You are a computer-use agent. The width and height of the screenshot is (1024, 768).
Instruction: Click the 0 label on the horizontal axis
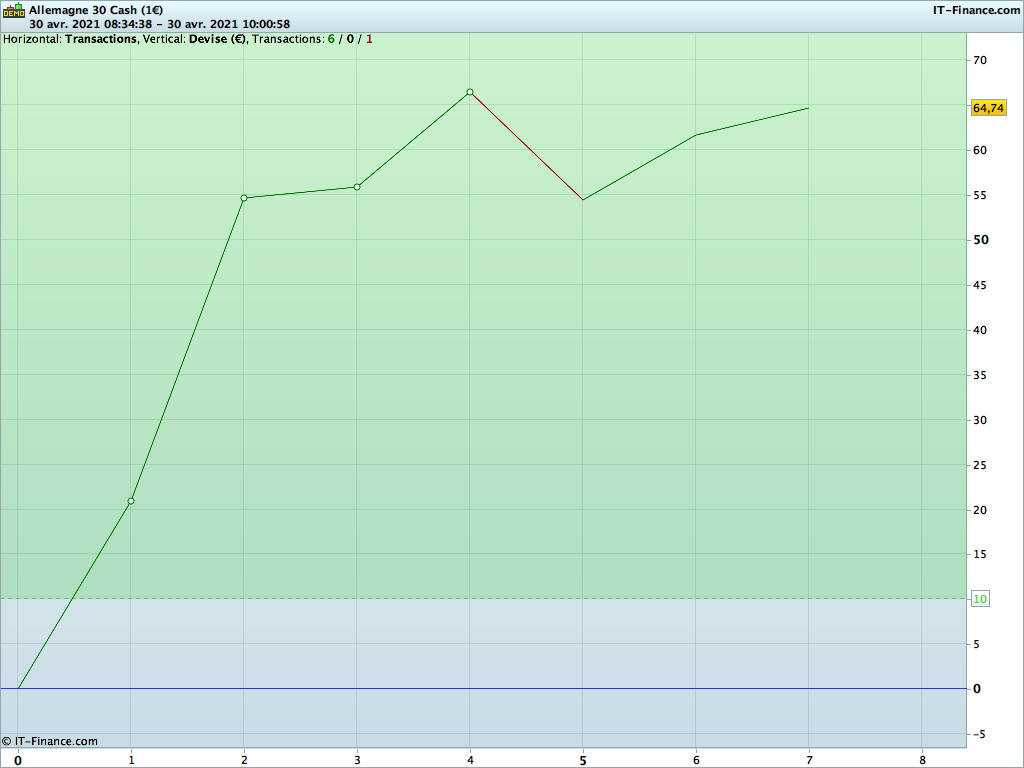[18, 760]
